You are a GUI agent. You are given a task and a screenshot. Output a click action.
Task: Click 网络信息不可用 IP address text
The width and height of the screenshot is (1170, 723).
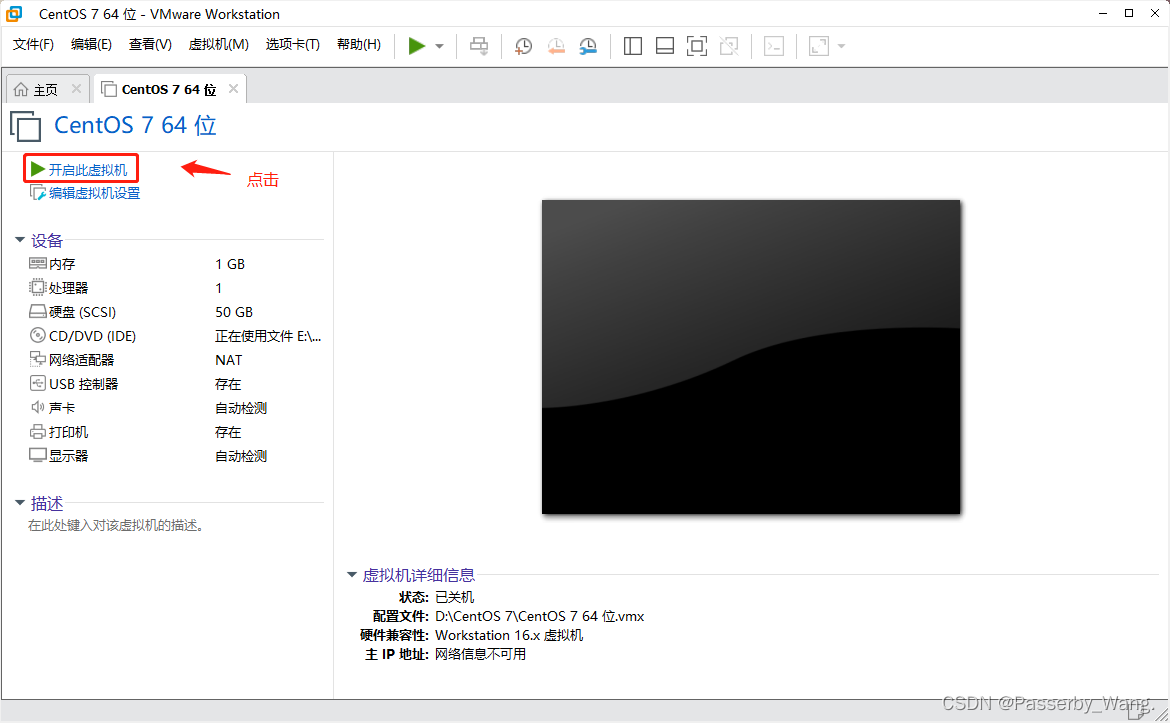coord(481,654)
